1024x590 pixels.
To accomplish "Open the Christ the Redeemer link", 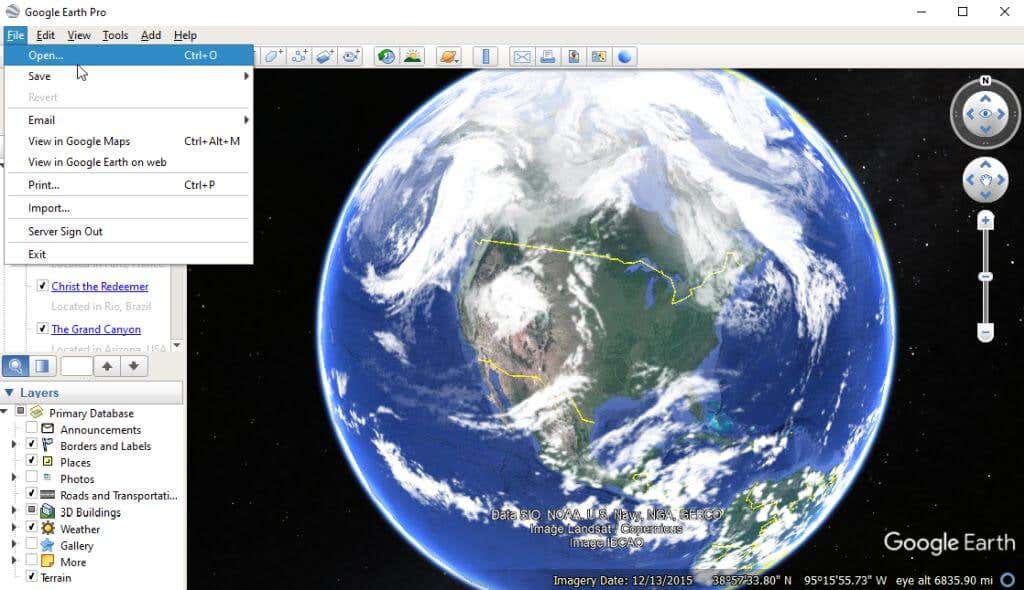I will pyautogui.click(x=100, y=286).
